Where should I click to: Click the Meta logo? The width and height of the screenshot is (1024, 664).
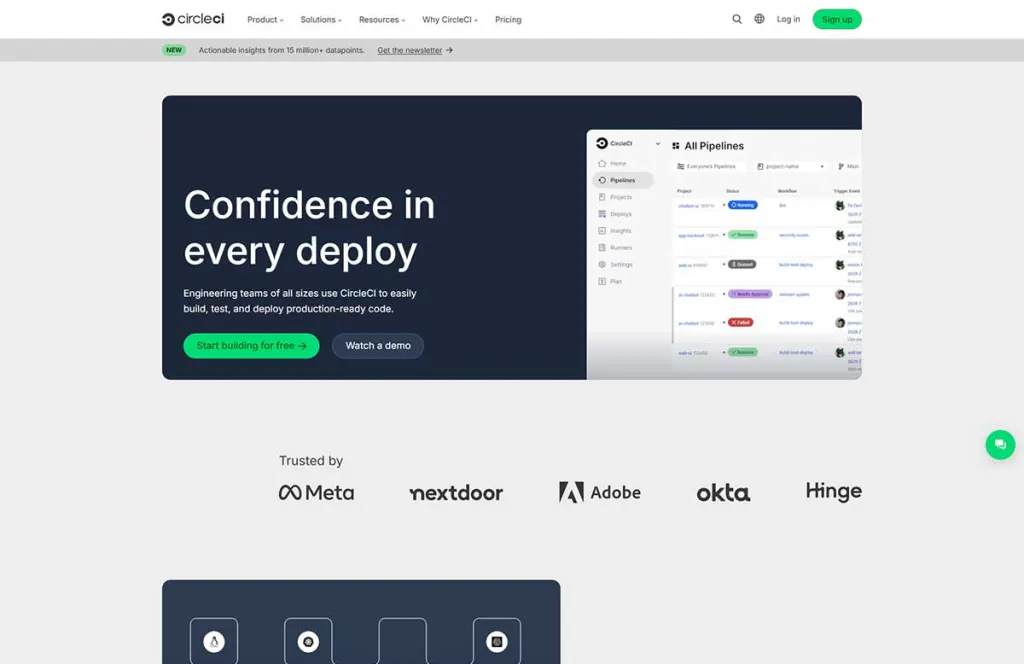click(317, 492)
